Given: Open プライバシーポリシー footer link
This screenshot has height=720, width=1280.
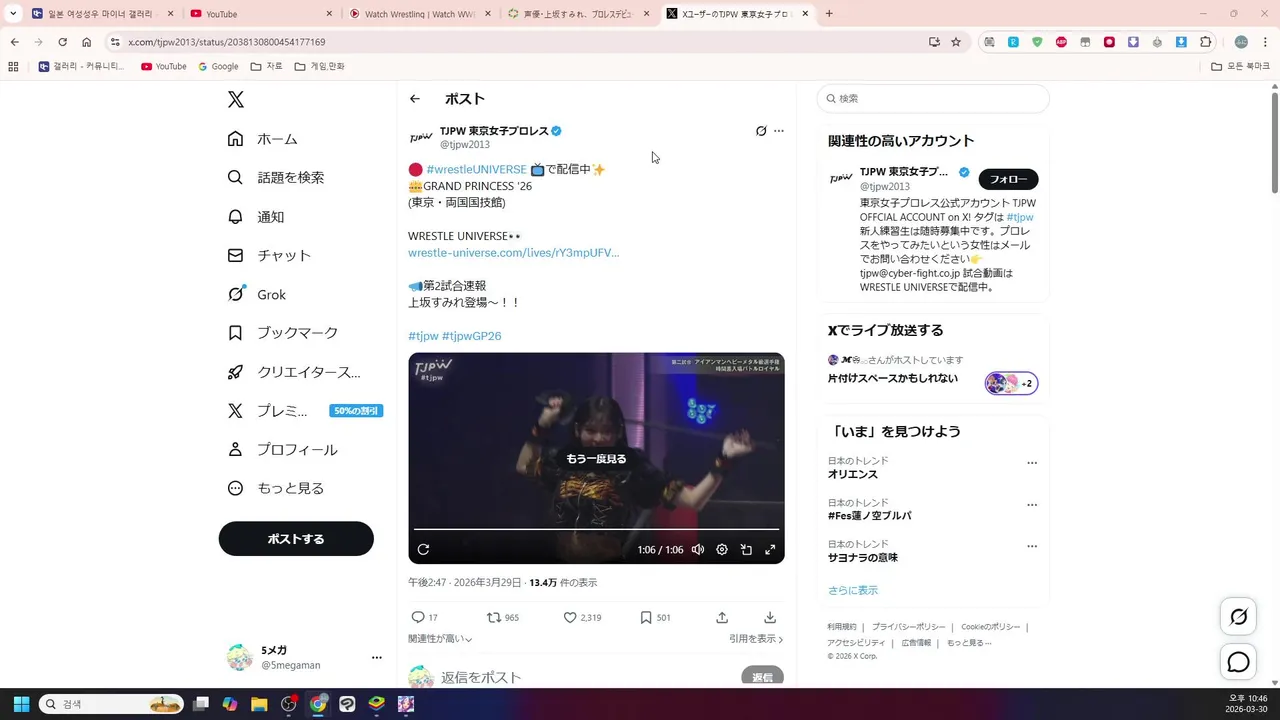Looking at the screenshot, I should (908, 627).
